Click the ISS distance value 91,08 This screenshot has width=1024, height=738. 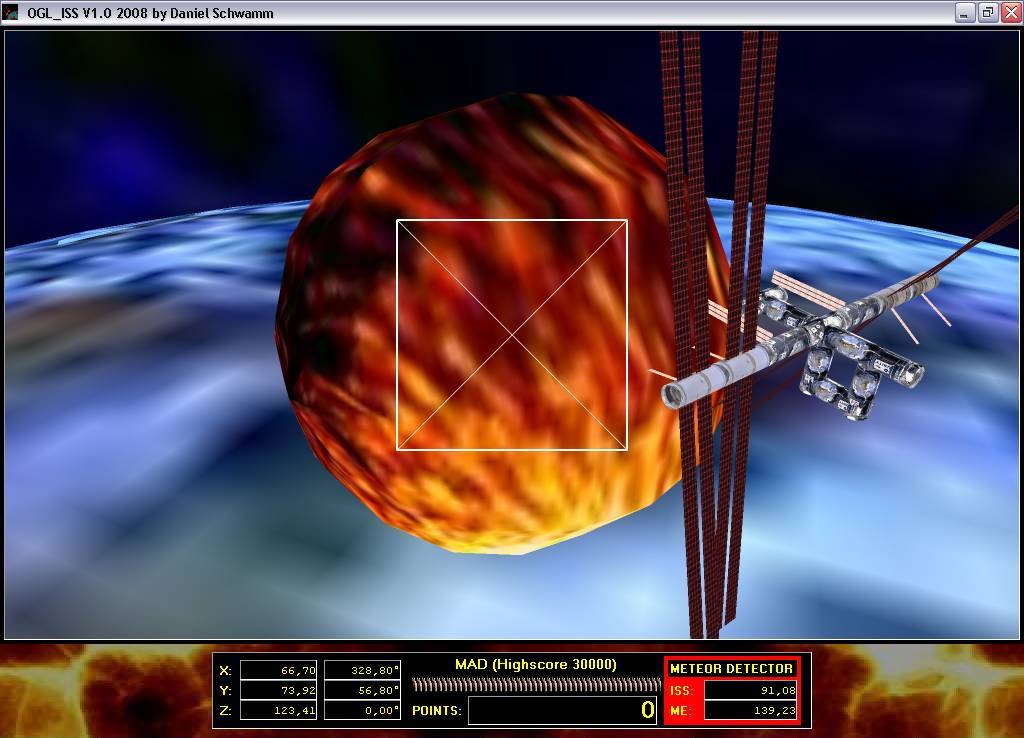pos(750,690)
